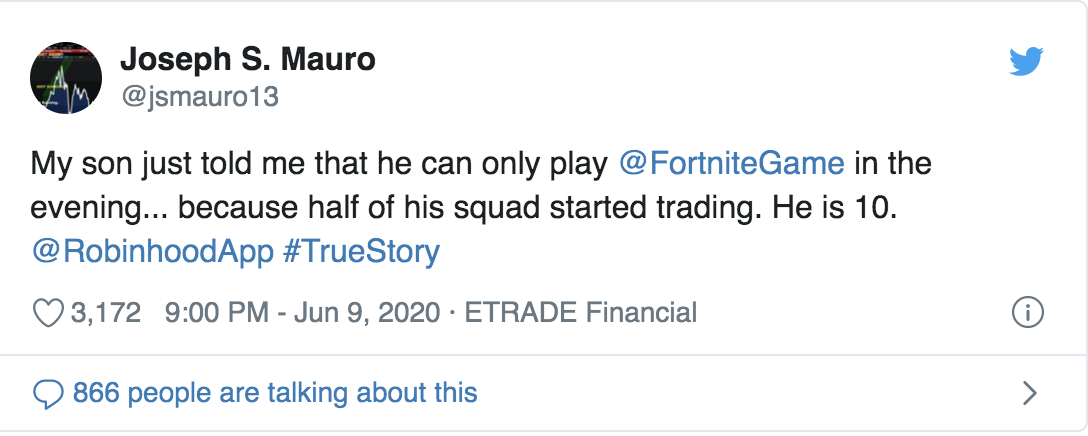
Task: Visit the @jsmauro13 handle link
Action: (x=199, y=96)
